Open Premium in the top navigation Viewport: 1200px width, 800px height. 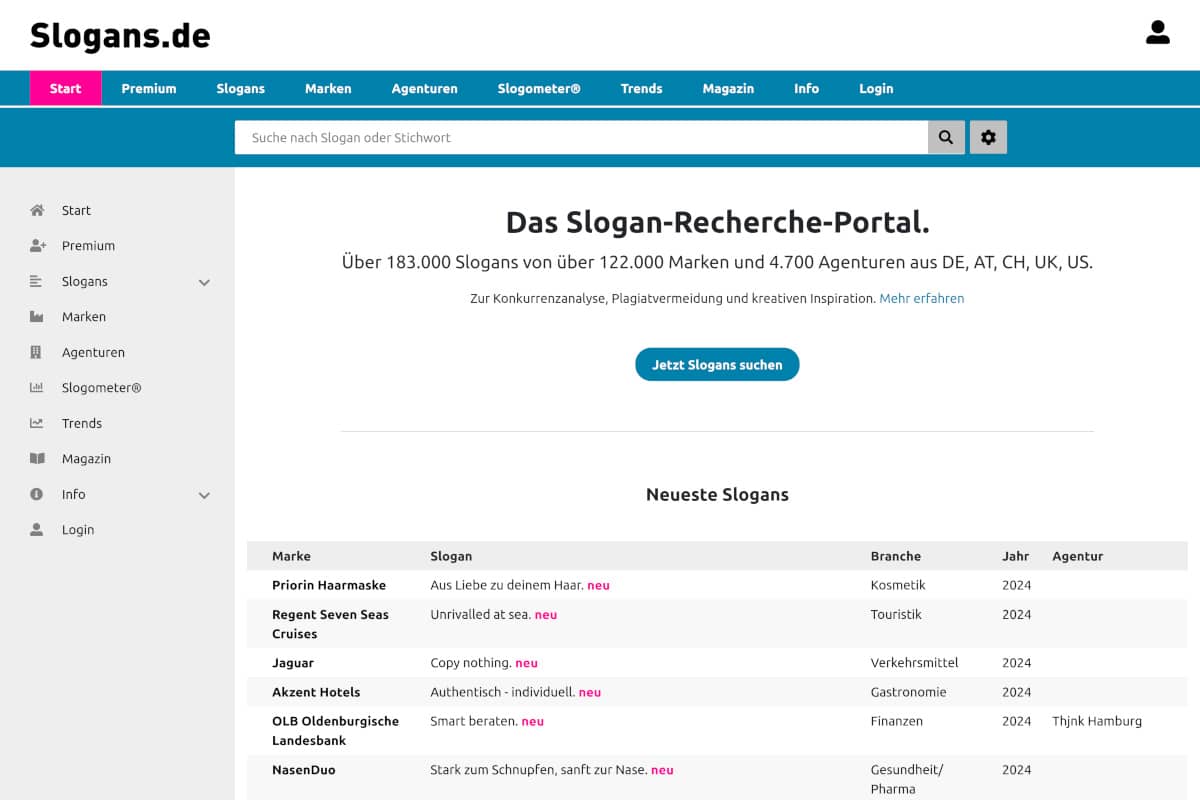tap(149, 88)
